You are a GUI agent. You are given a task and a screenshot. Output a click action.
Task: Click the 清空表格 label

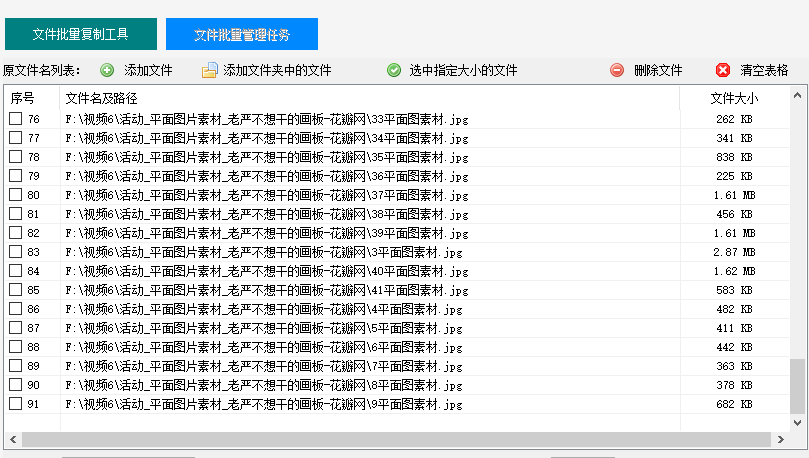coord(764,70)
